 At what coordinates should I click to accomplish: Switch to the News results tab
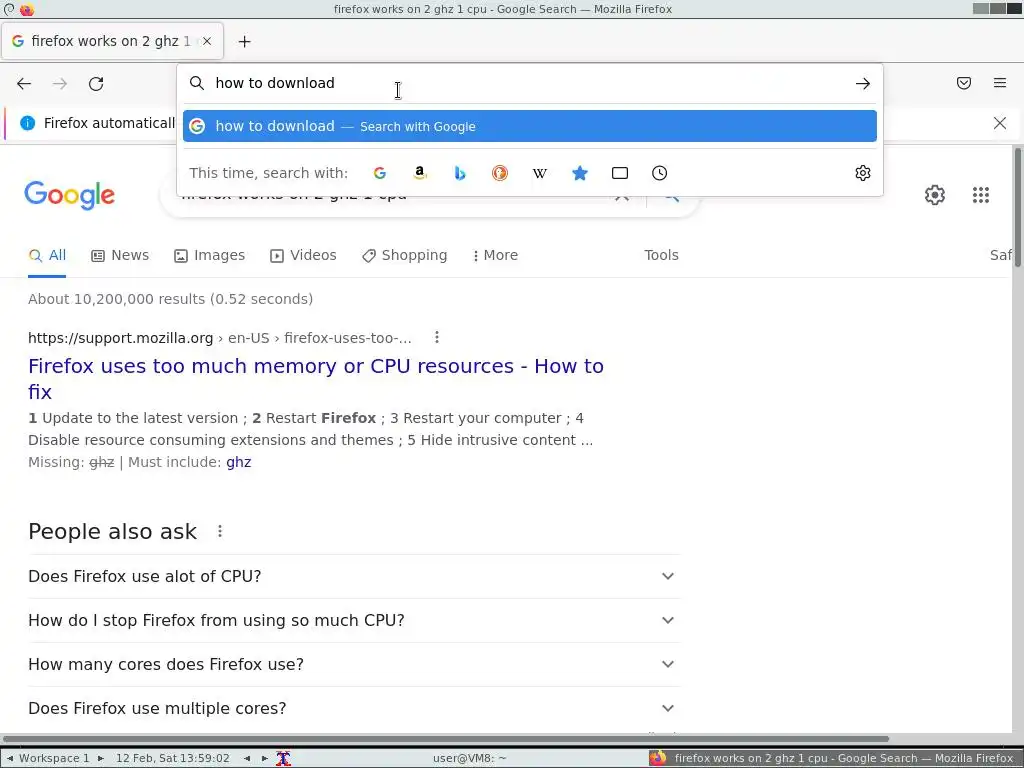click(x=120, y=255)
